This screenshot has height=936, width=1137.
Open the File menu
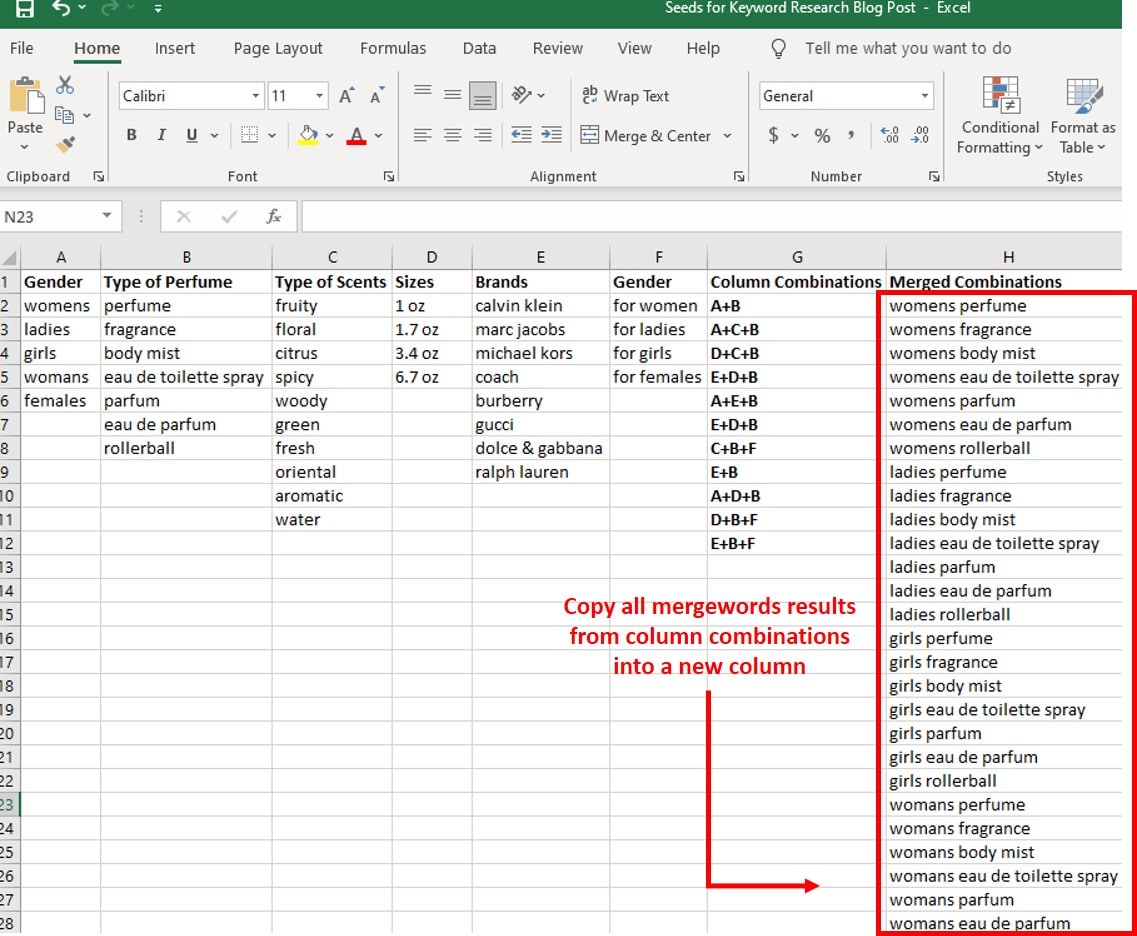pyautogui.click(x=22, y=49)
